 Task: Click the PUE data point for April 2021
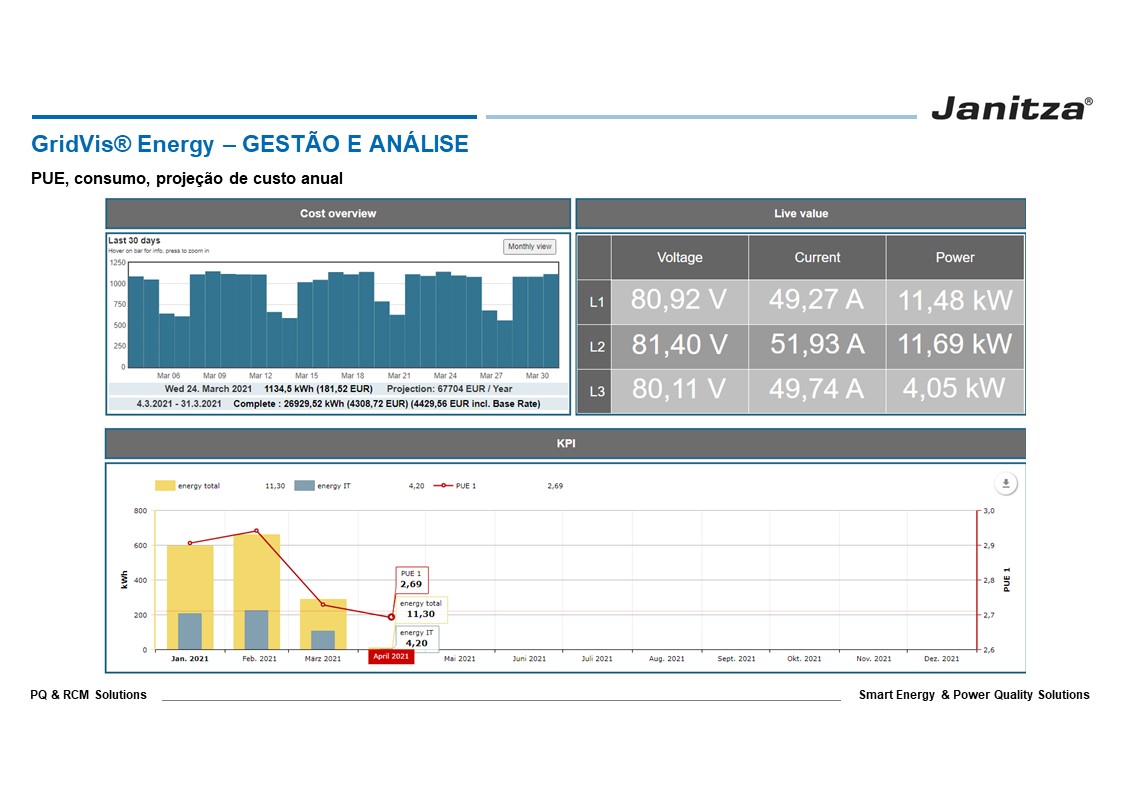coord(391,616)
